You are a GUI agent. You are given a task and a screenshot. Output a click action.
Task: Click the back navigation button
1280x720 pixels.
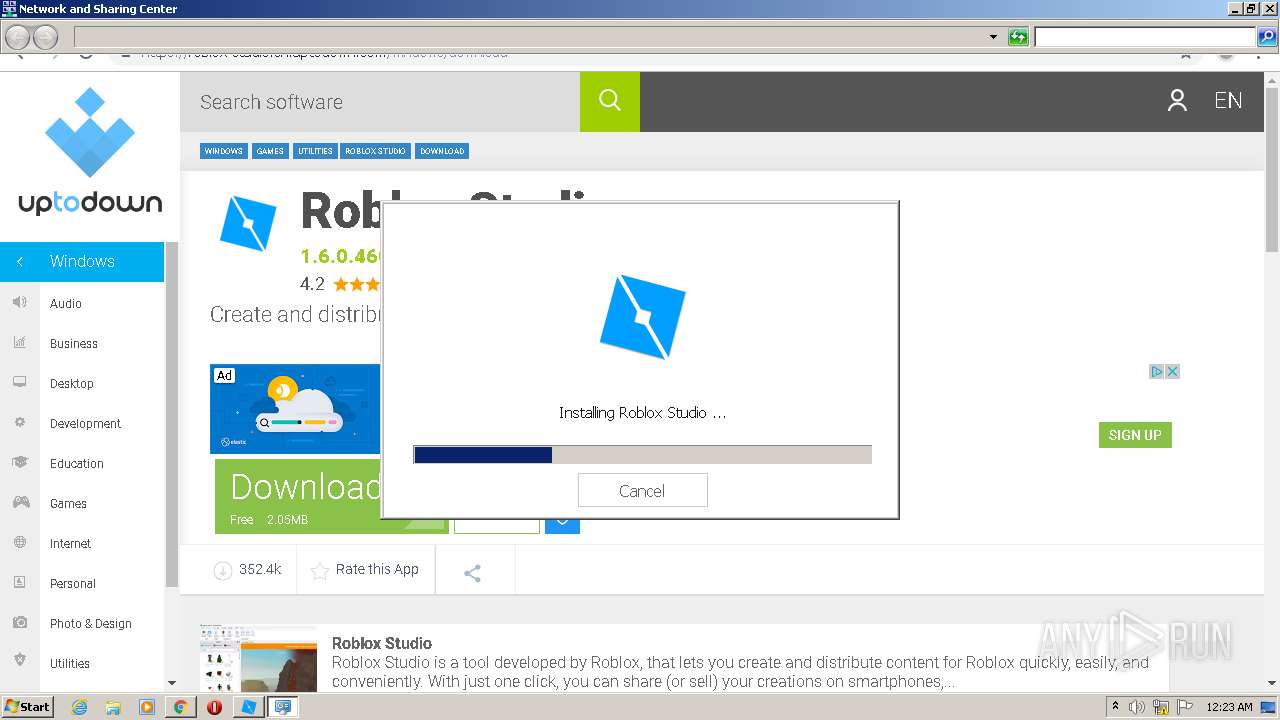pyautogui.click(x=17, y=37)
